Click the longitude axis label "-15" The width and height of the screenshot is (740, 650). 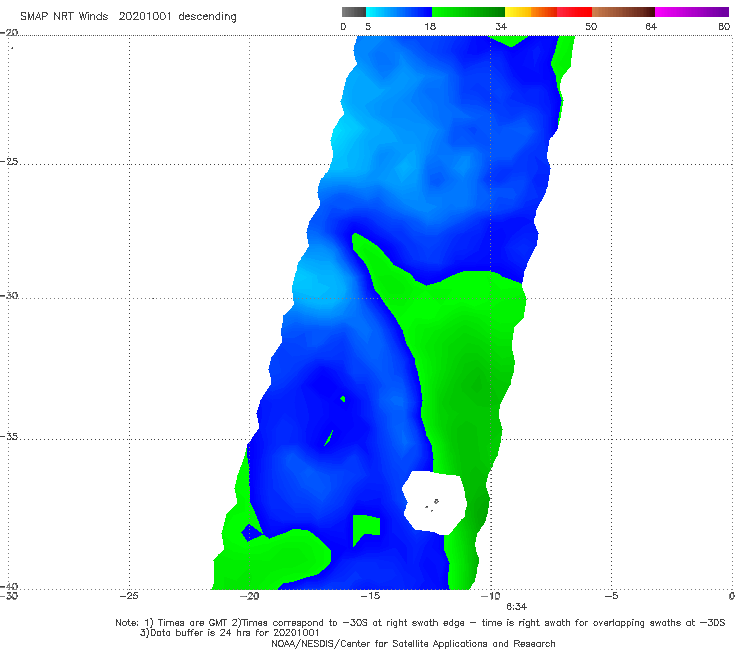370,596
